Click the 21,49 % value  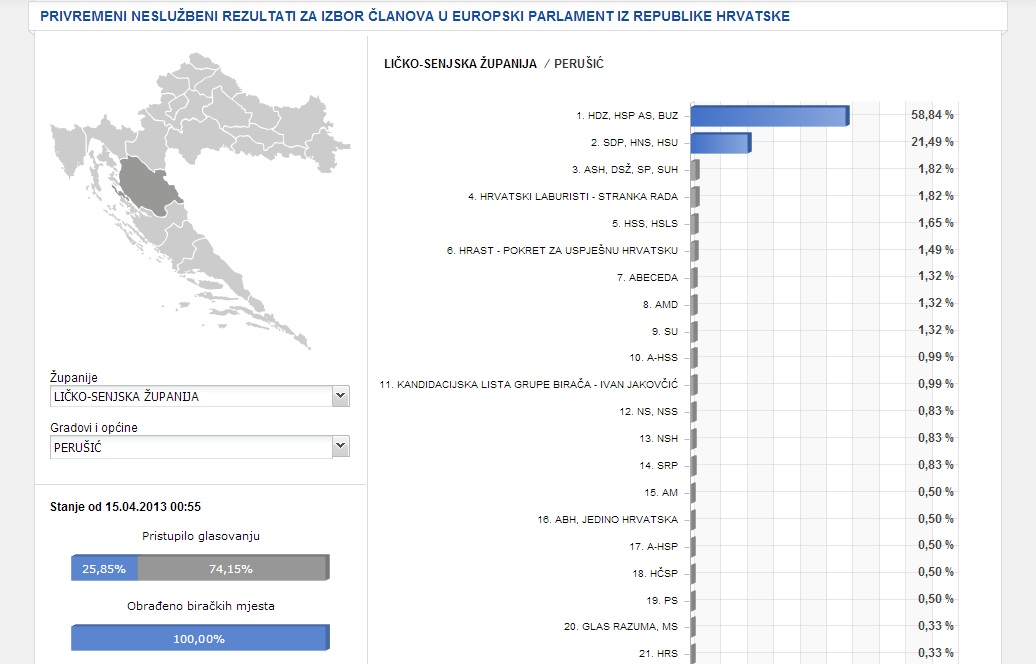pyautogui.click(x=932, y=142)
